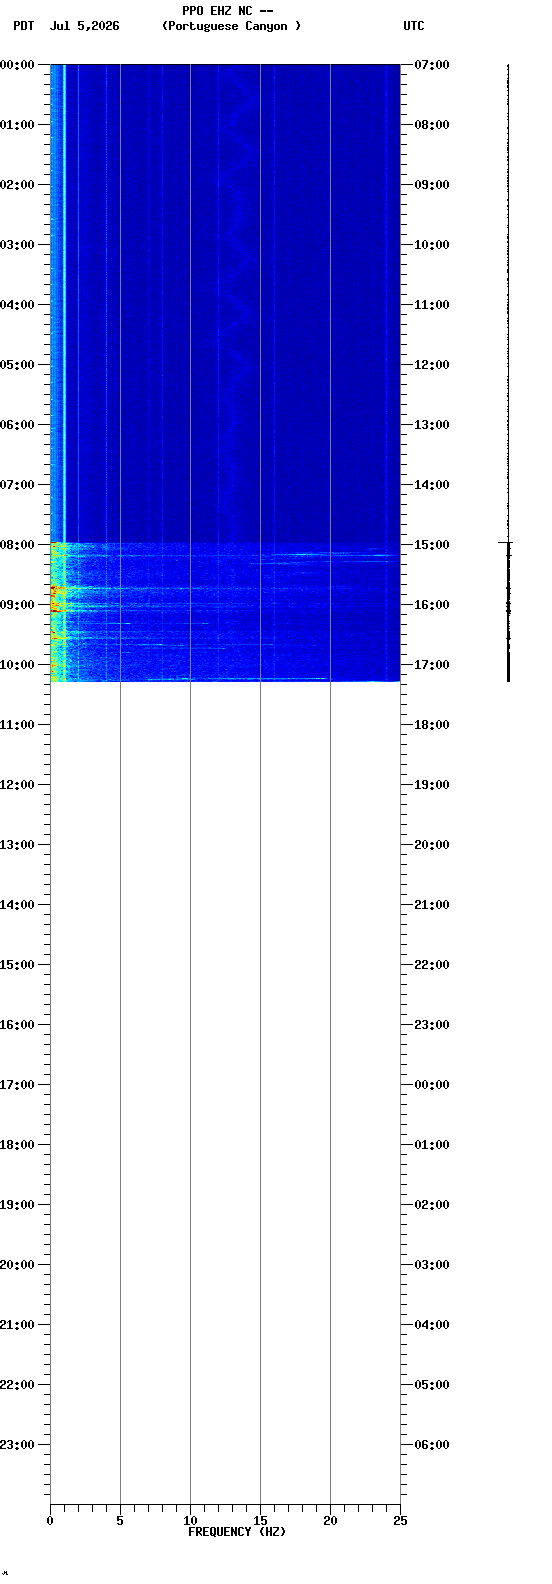552x1584 pixels.
Task: Click the PDT '12:00' label on left axis
Action: (x=17, y=785)
